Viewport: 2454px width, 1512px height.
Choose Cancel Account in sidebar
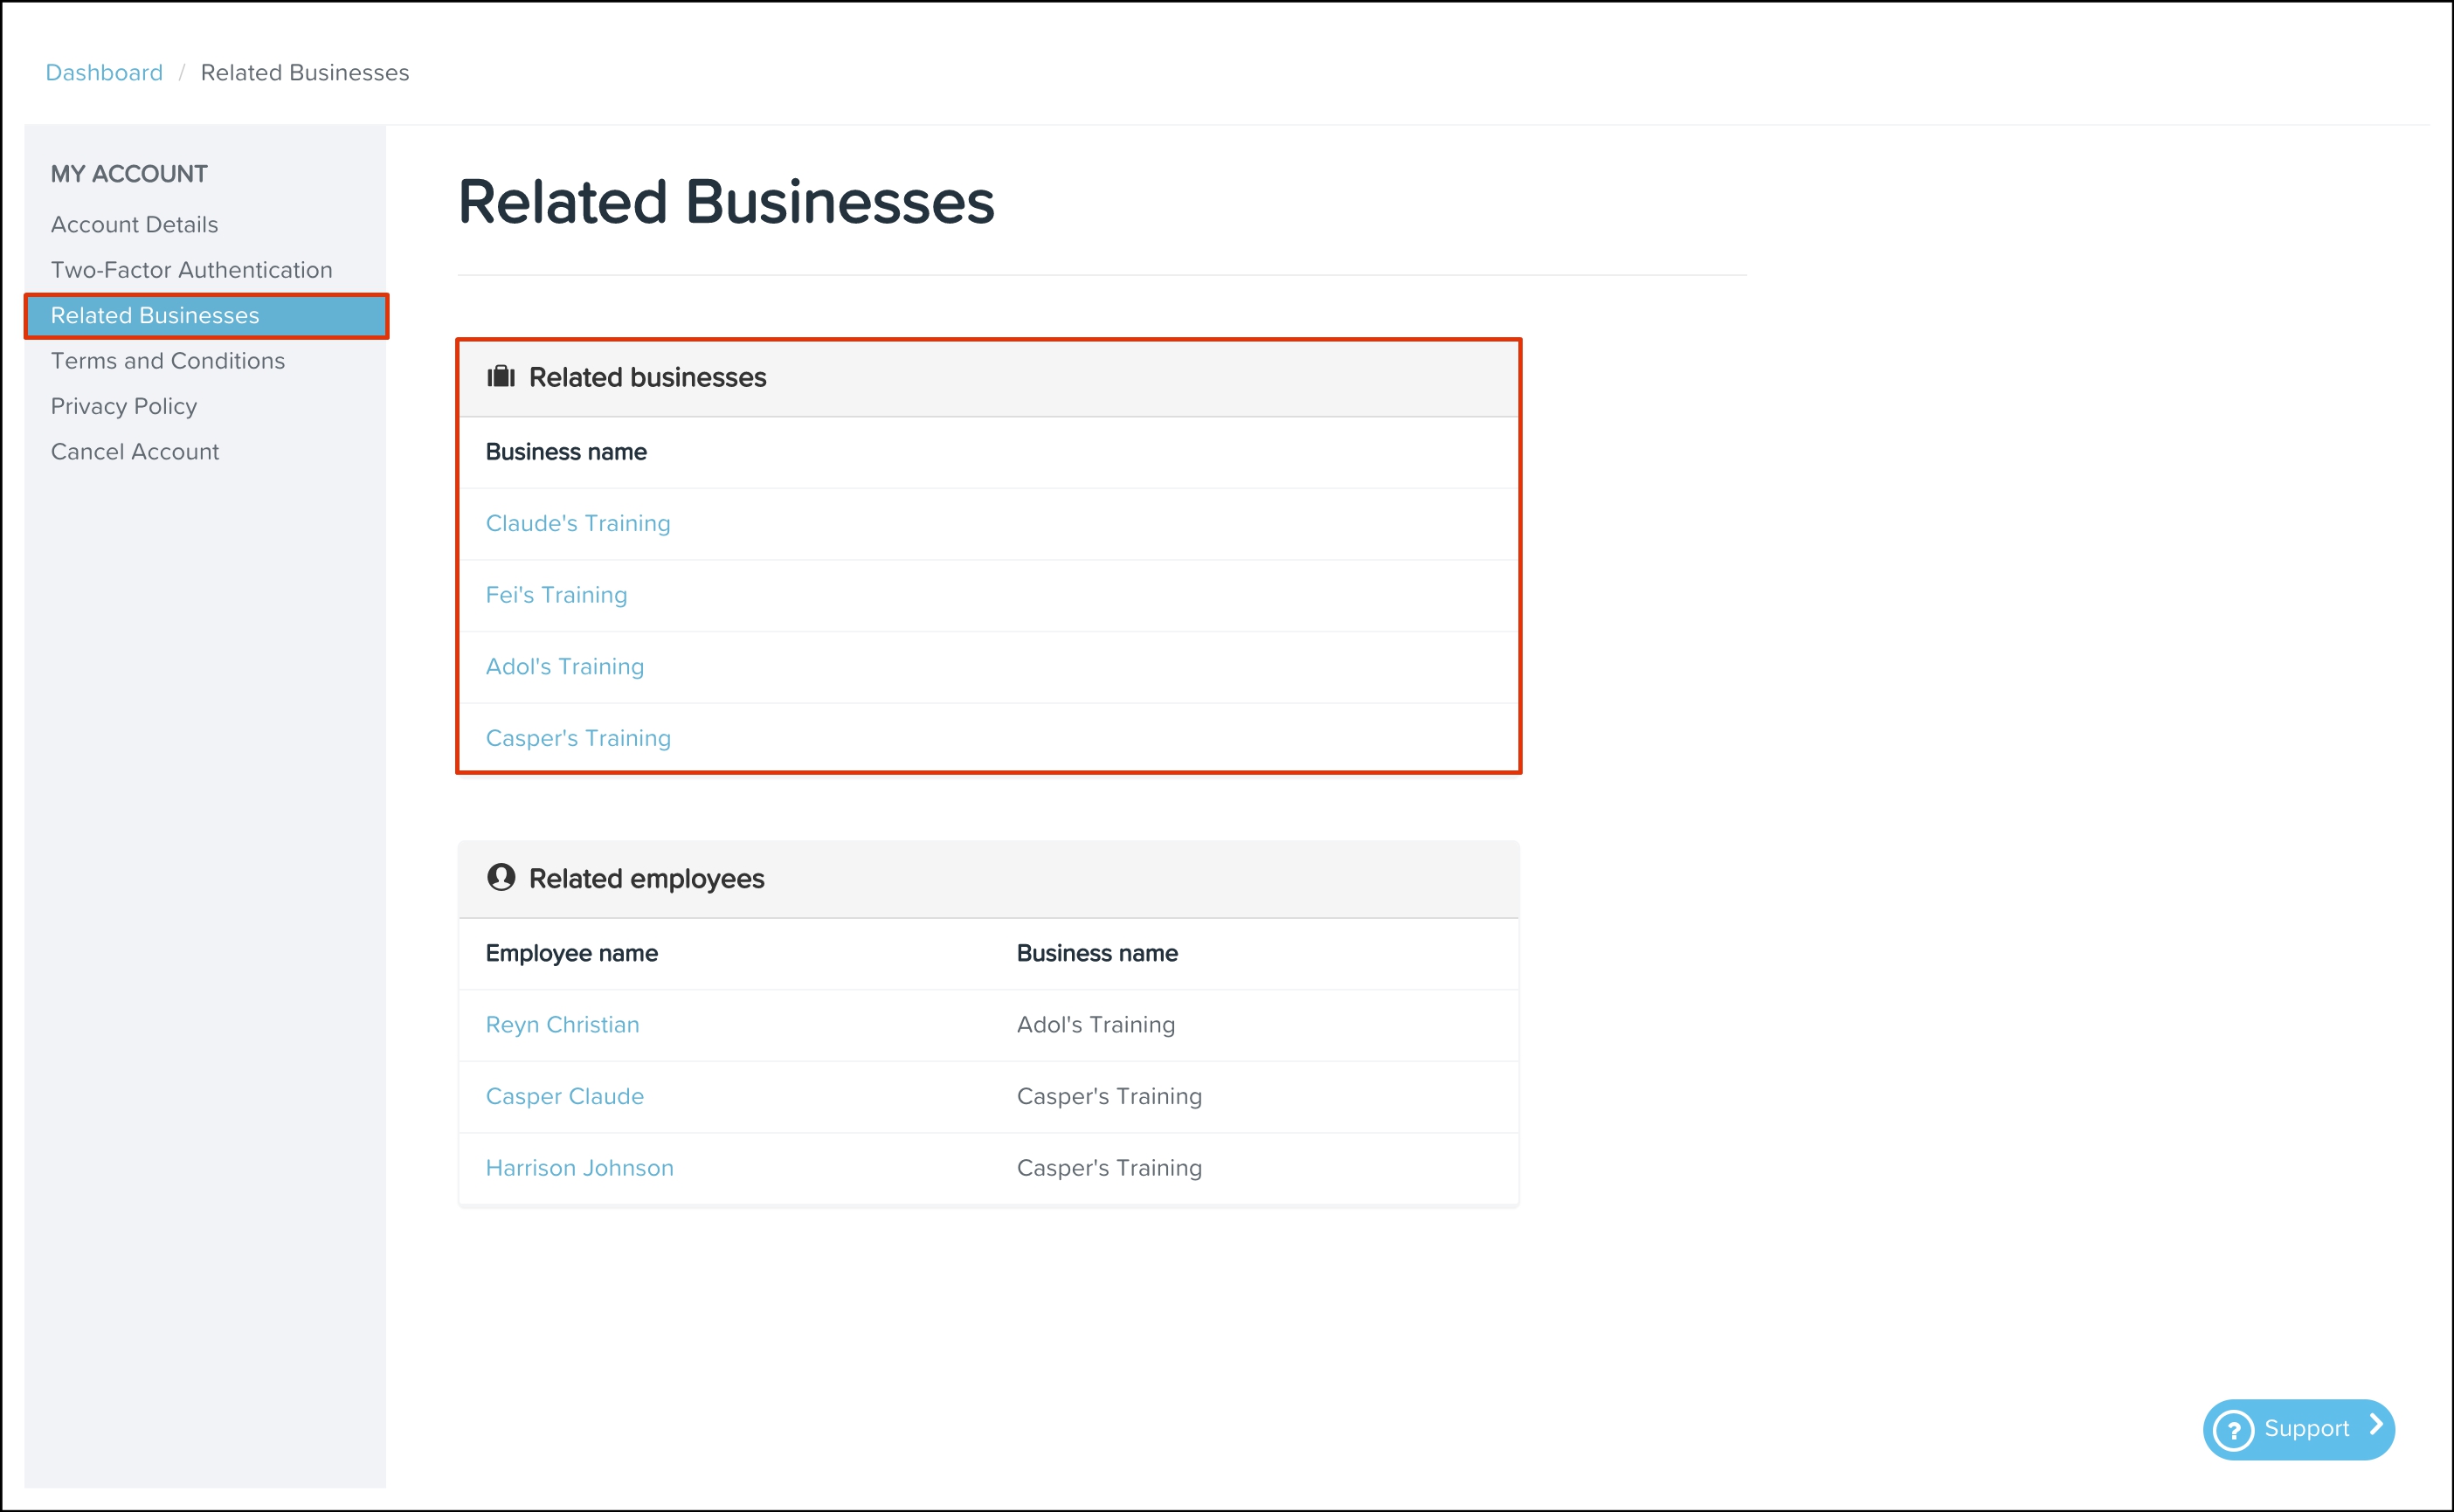click(x=135, y=452)
